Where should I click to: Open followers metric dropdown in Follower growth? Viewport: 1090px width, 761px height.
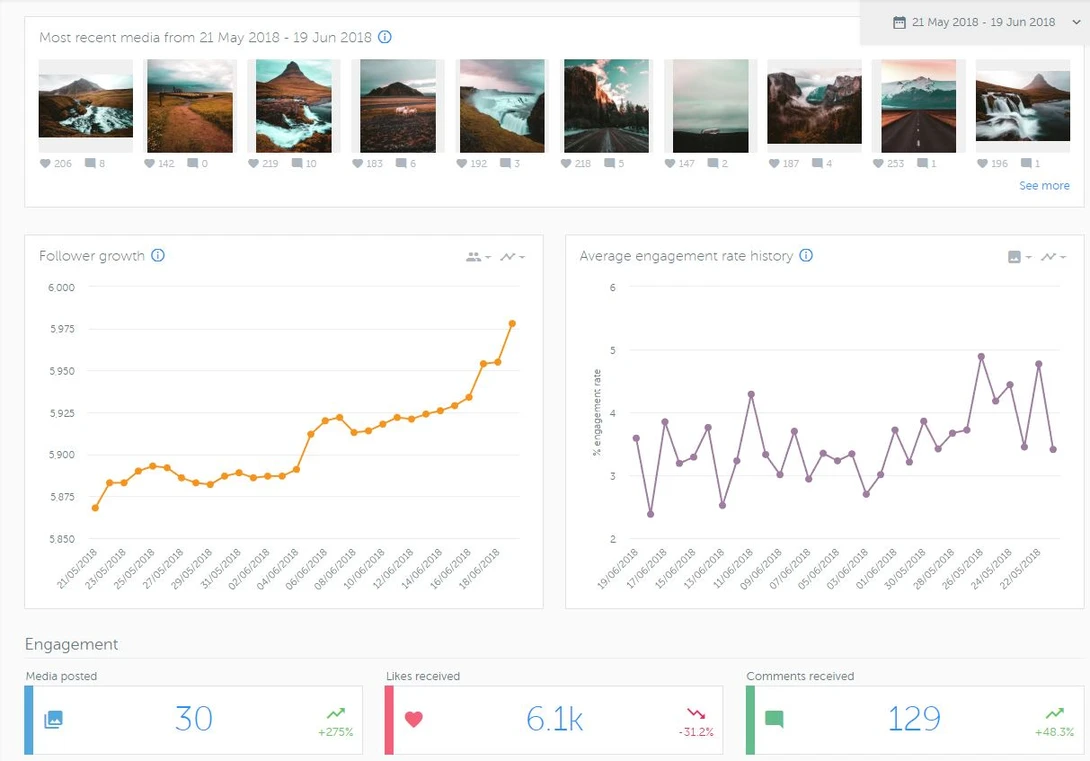(x=478, y=257)
